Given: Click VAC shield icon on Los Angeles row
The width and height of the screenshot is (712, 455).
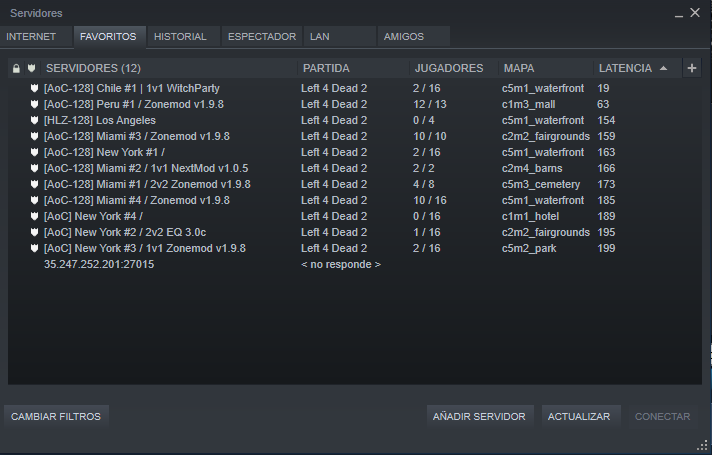Looking at the screenshot, I should point(34,120).
